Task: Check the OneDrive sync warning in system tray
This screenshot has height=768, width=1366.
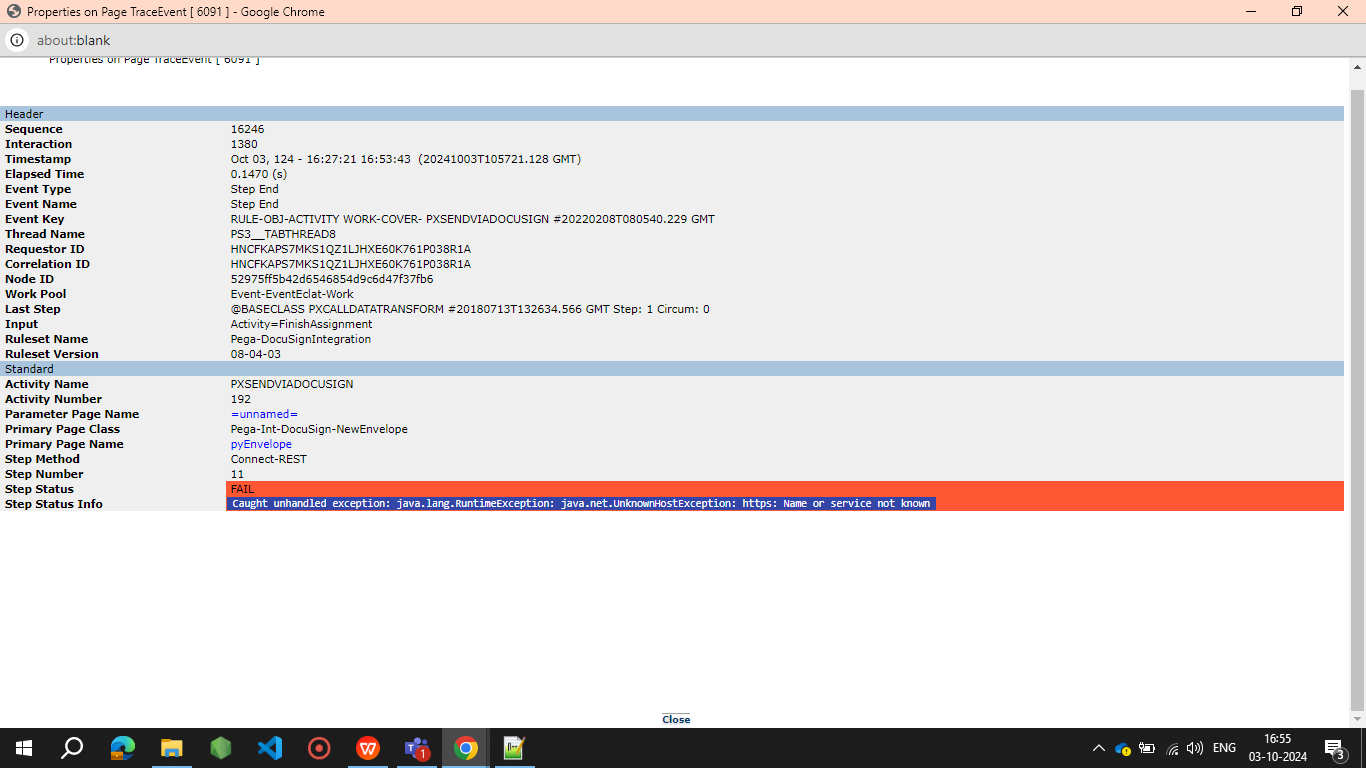Action: click(1125, 748)
